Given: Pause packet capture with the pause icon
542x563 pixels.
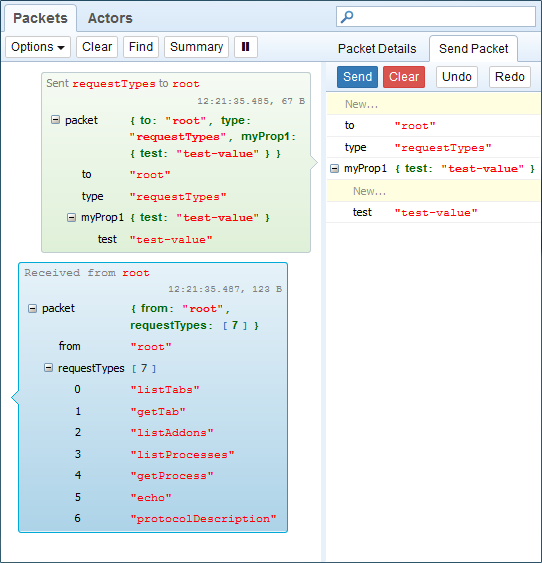Looking at the screenshot, I should pos(246,47).
